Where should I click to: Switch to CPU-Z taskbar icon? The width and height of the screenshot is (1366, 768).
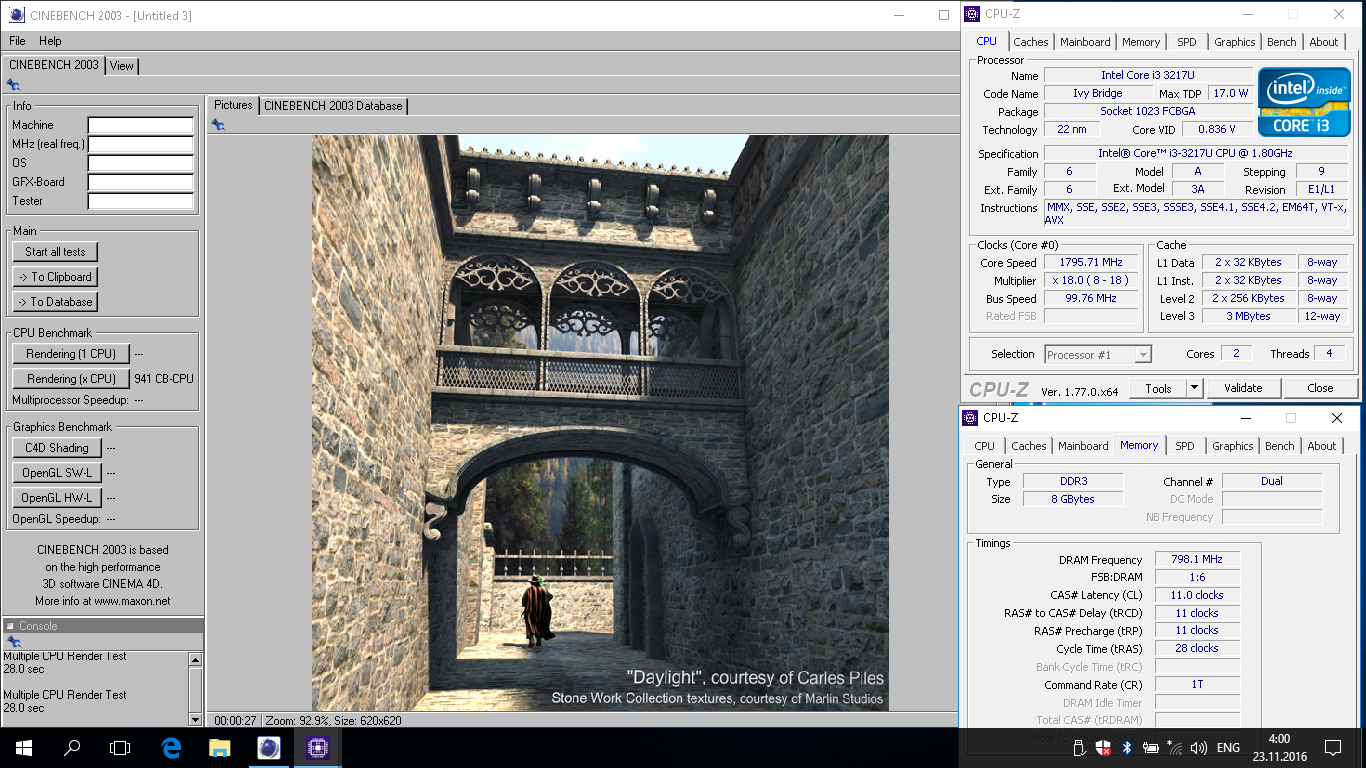(318, 747)
